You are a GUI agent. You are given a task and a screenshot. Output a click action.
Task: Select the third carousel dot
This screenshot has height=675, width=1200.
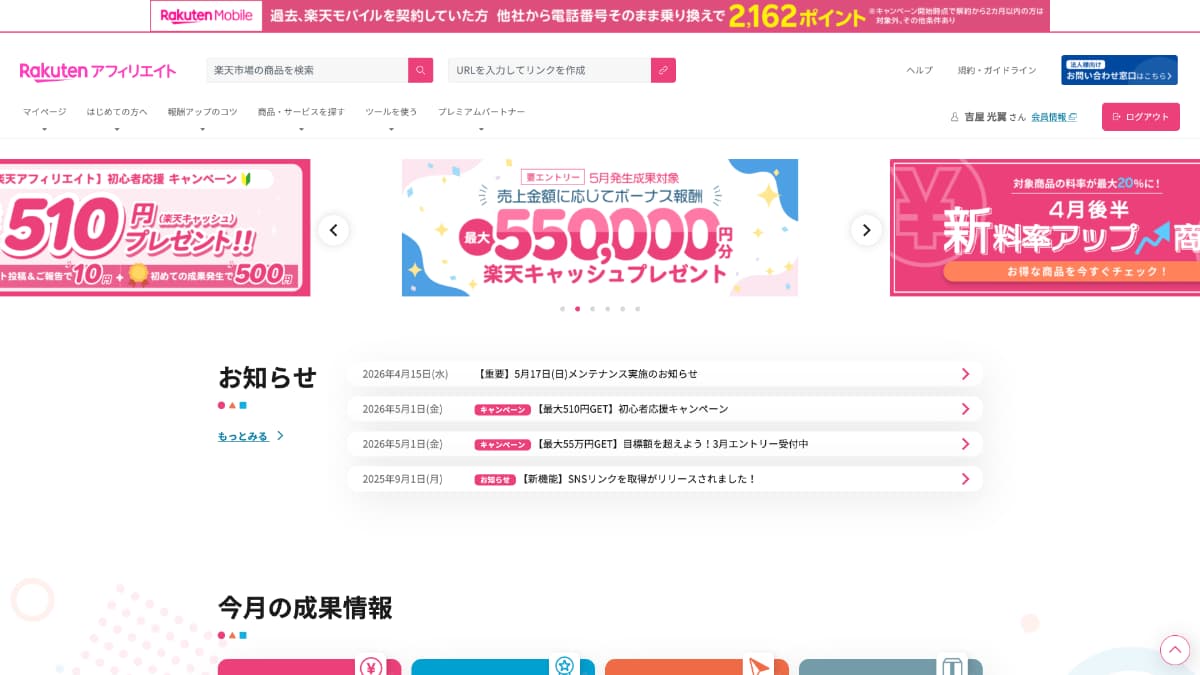click(x=592, y=309)
